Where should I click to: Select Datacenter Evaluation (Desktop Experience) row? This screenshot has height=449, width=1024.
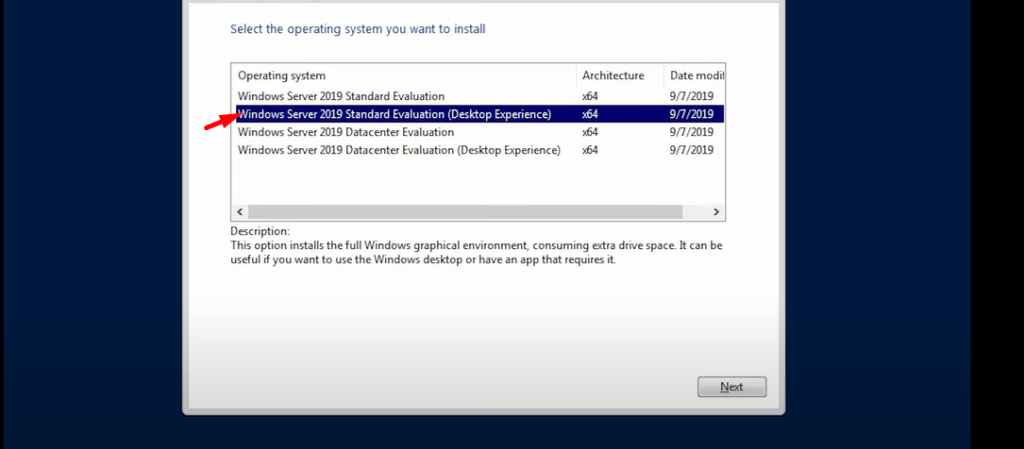click(x=479, y=150)
